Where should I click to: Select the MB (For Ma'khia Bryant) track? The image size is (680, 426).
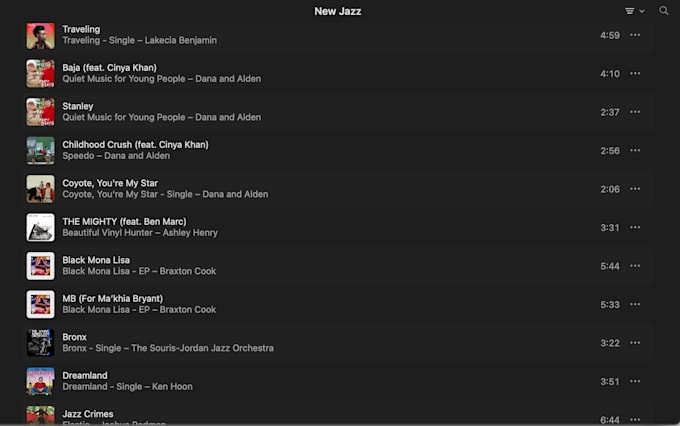coord(339,304)
